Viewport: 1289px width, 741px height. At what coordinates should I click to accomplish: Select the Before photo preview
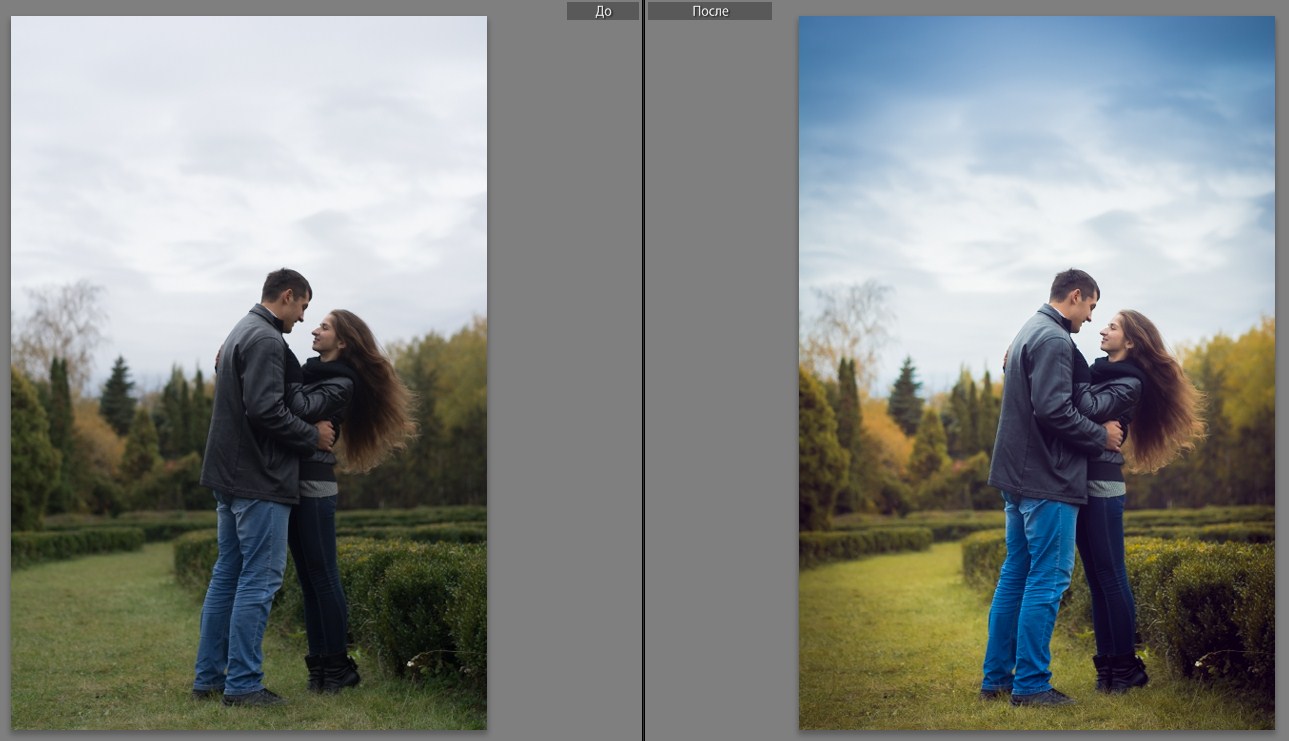pos(249,372)
